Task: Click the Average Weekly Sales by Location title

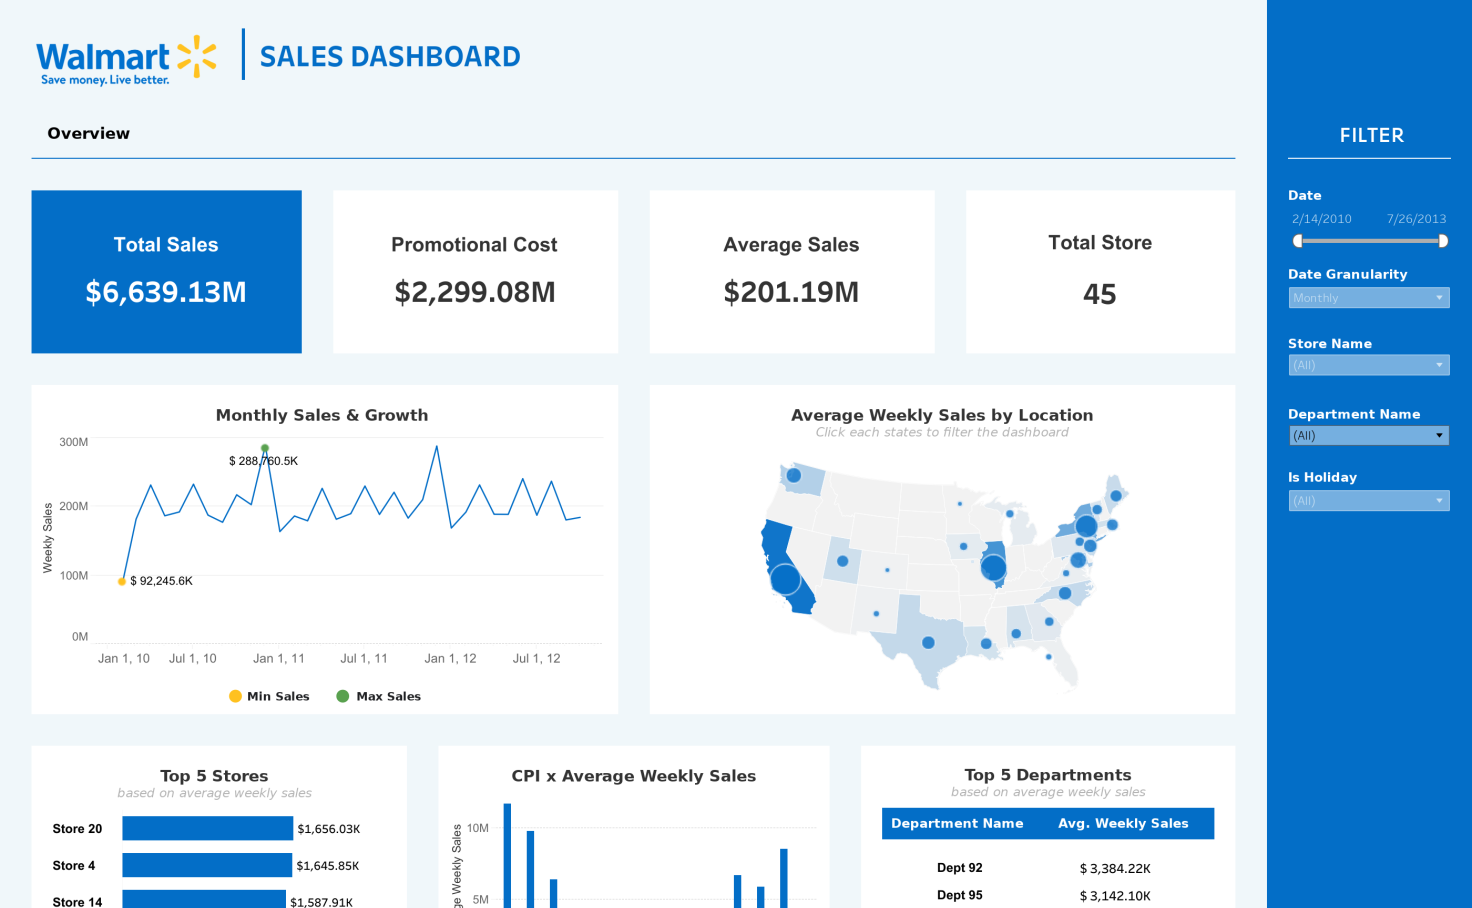Action: [942, 415]
